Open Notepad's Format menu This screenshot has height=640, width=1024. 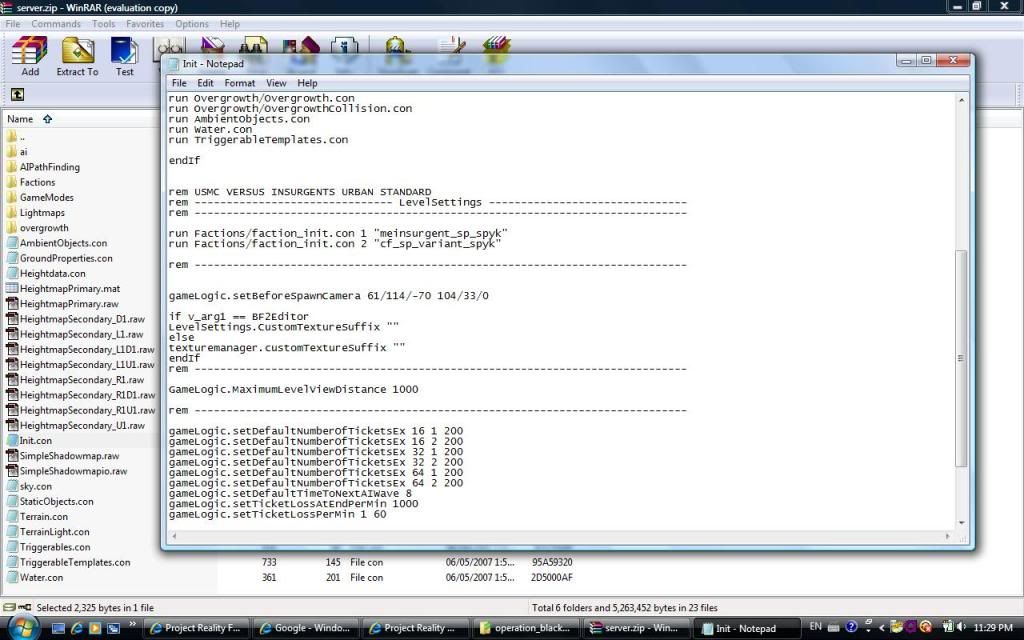pos(239,83)
